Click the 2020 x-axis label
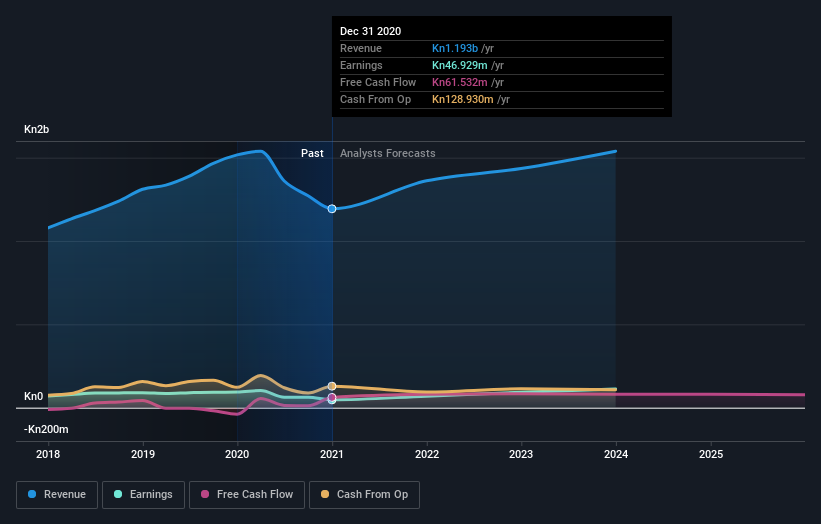 click(237, 454)
